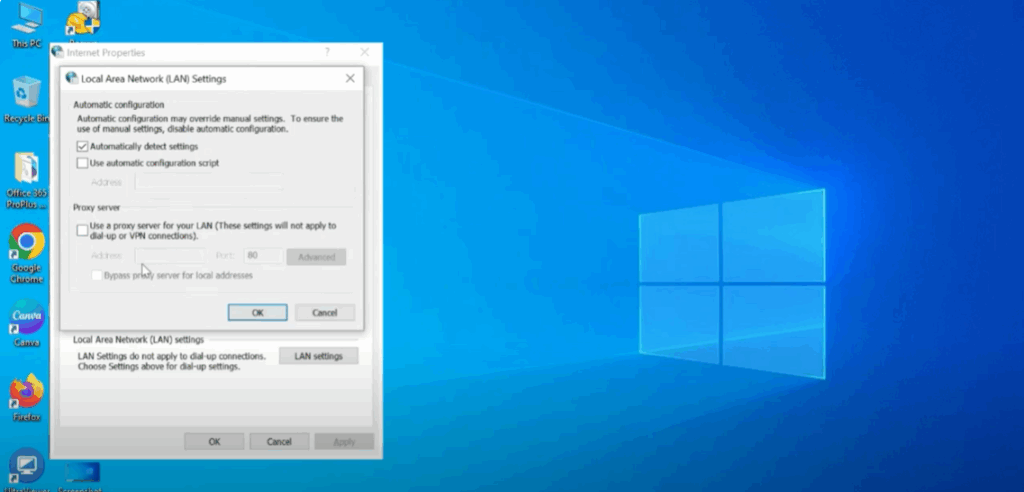
Task: Enable Use a proxy server for your LAN
Action: (82, 230)
